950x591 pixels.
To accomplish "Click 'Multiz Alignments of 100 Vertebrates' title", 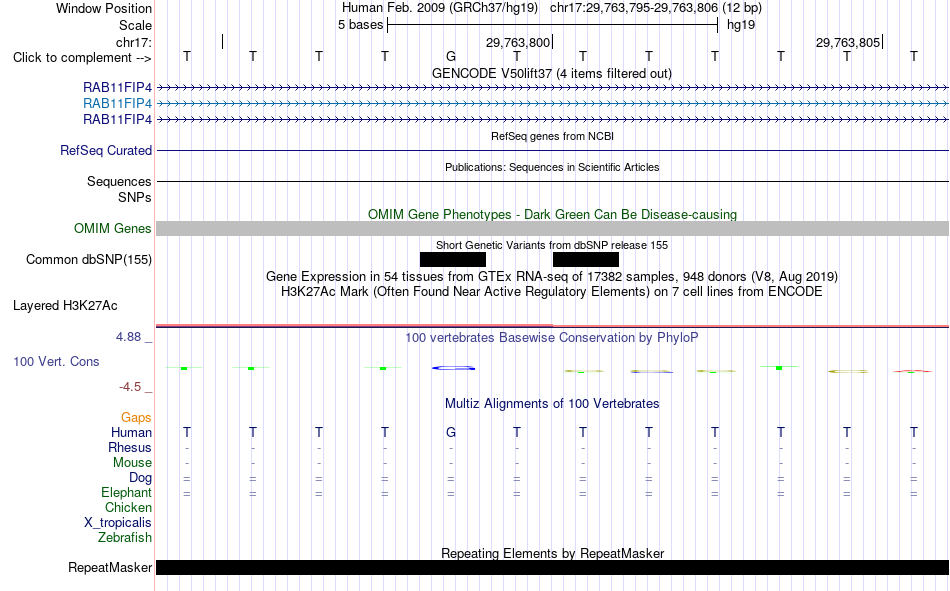I will [552, 404].
